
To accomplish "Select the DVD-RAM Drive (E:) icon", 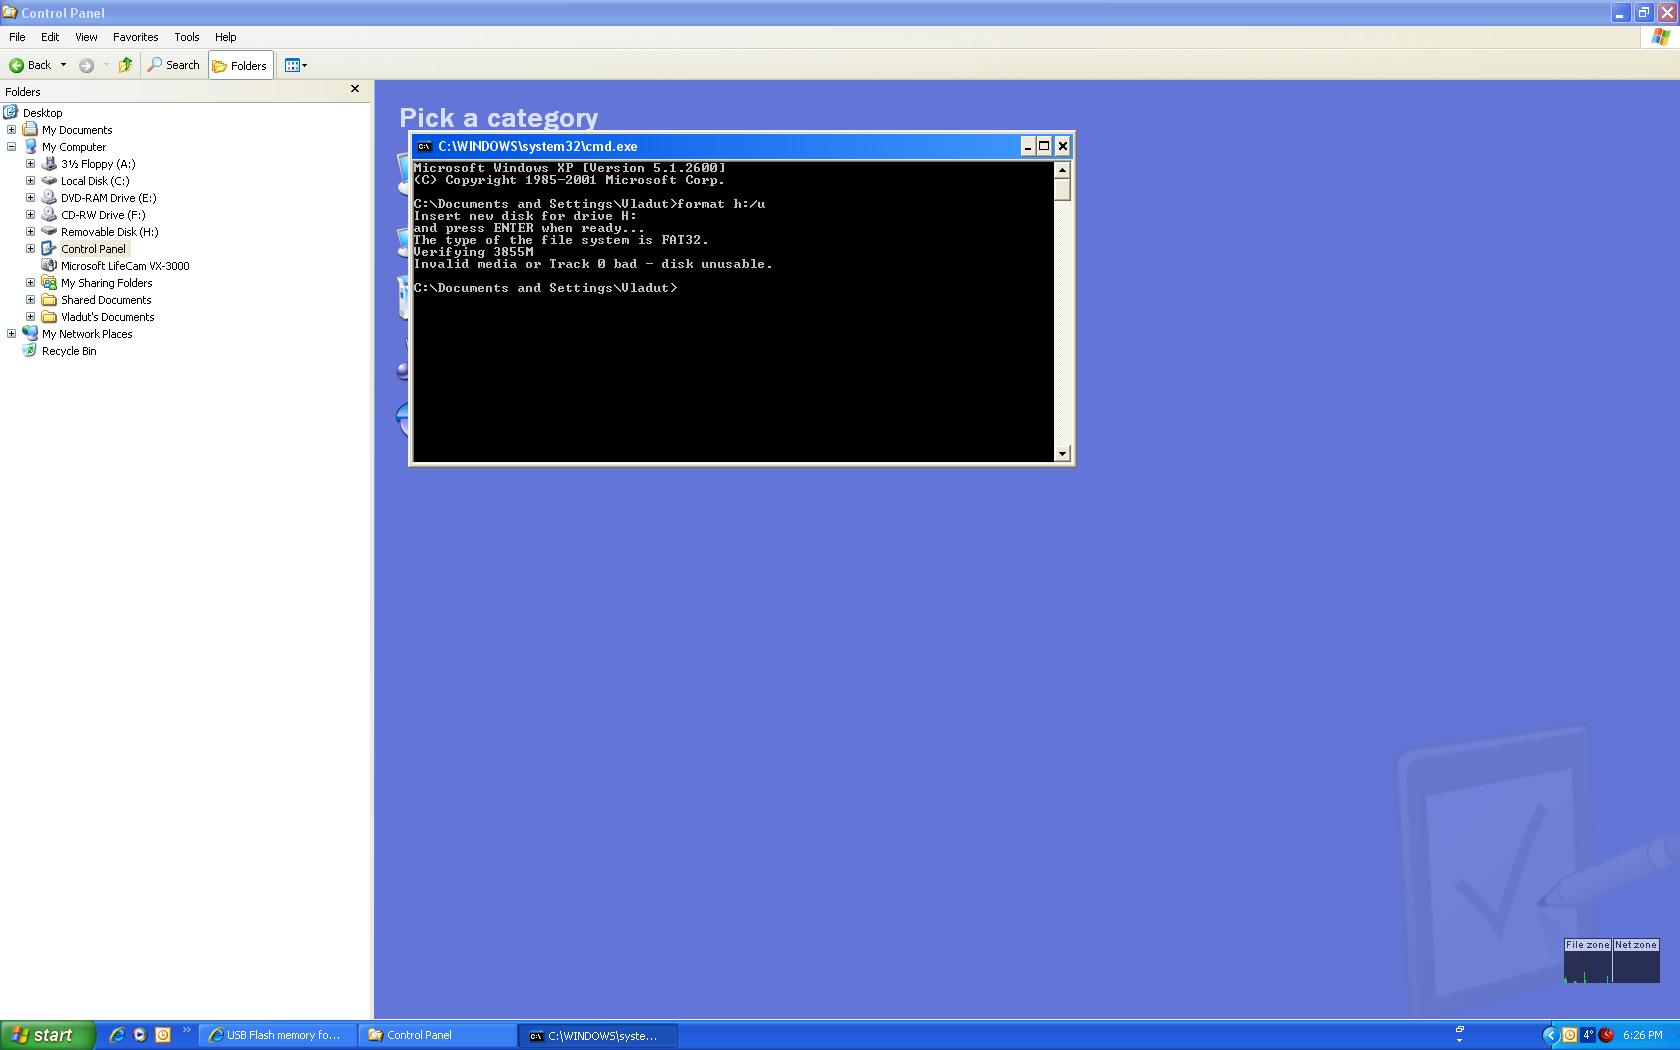I will click(x=49, y=197).
